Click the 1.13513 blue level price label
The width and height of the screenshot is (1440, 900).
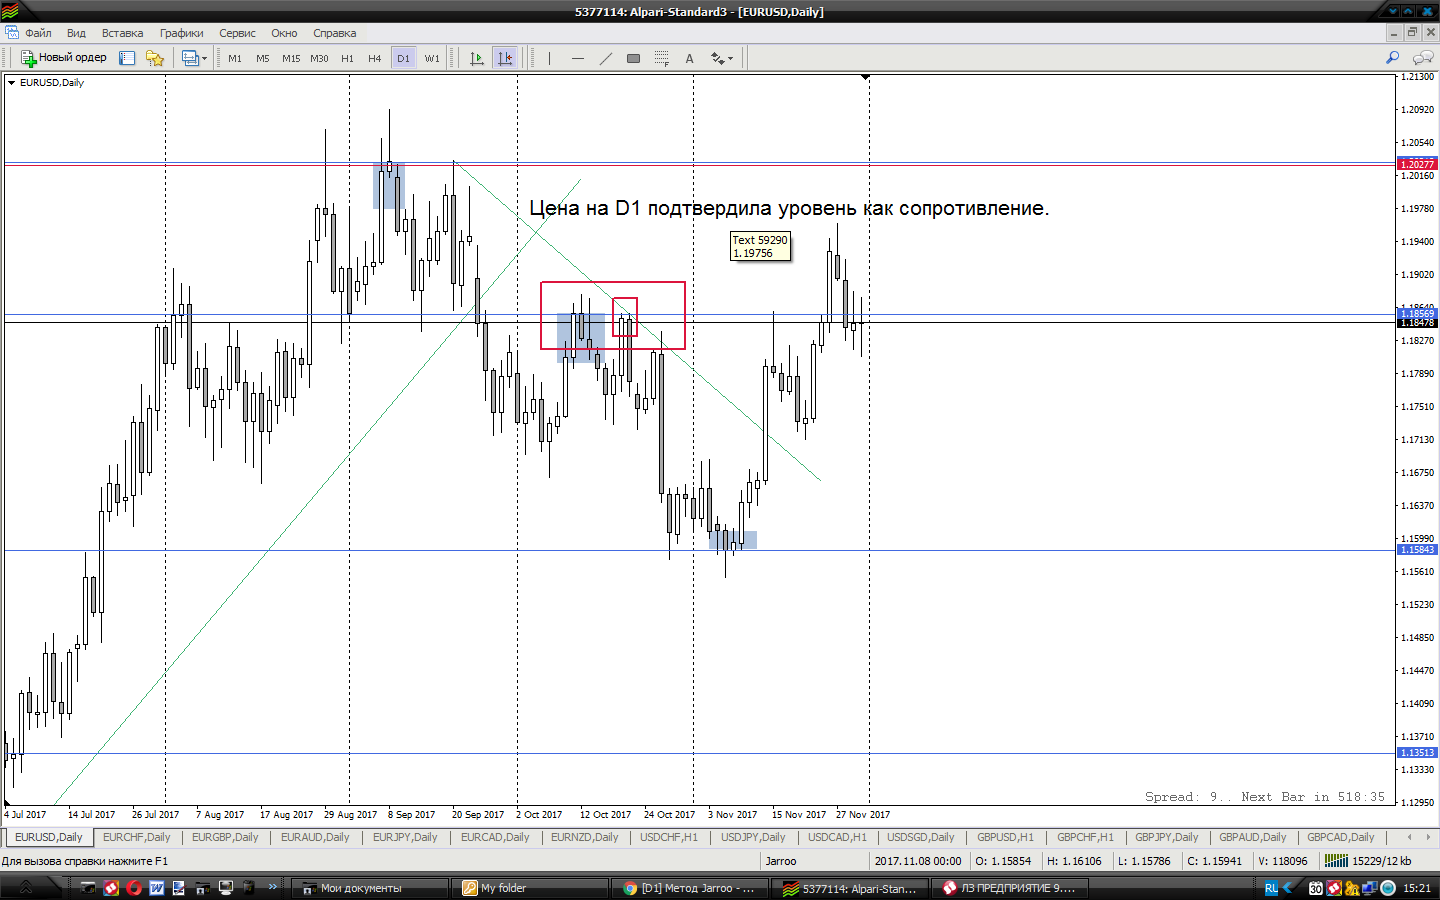1417,753
